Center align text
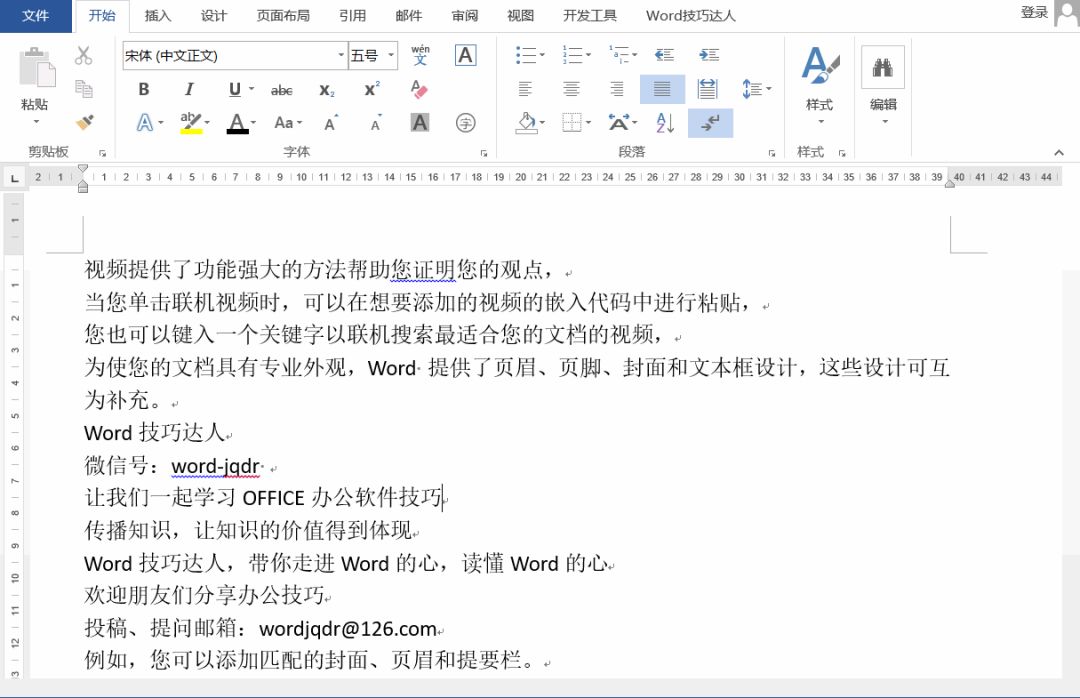Viewport: 1080px width, 698px height. click(571, 89)
